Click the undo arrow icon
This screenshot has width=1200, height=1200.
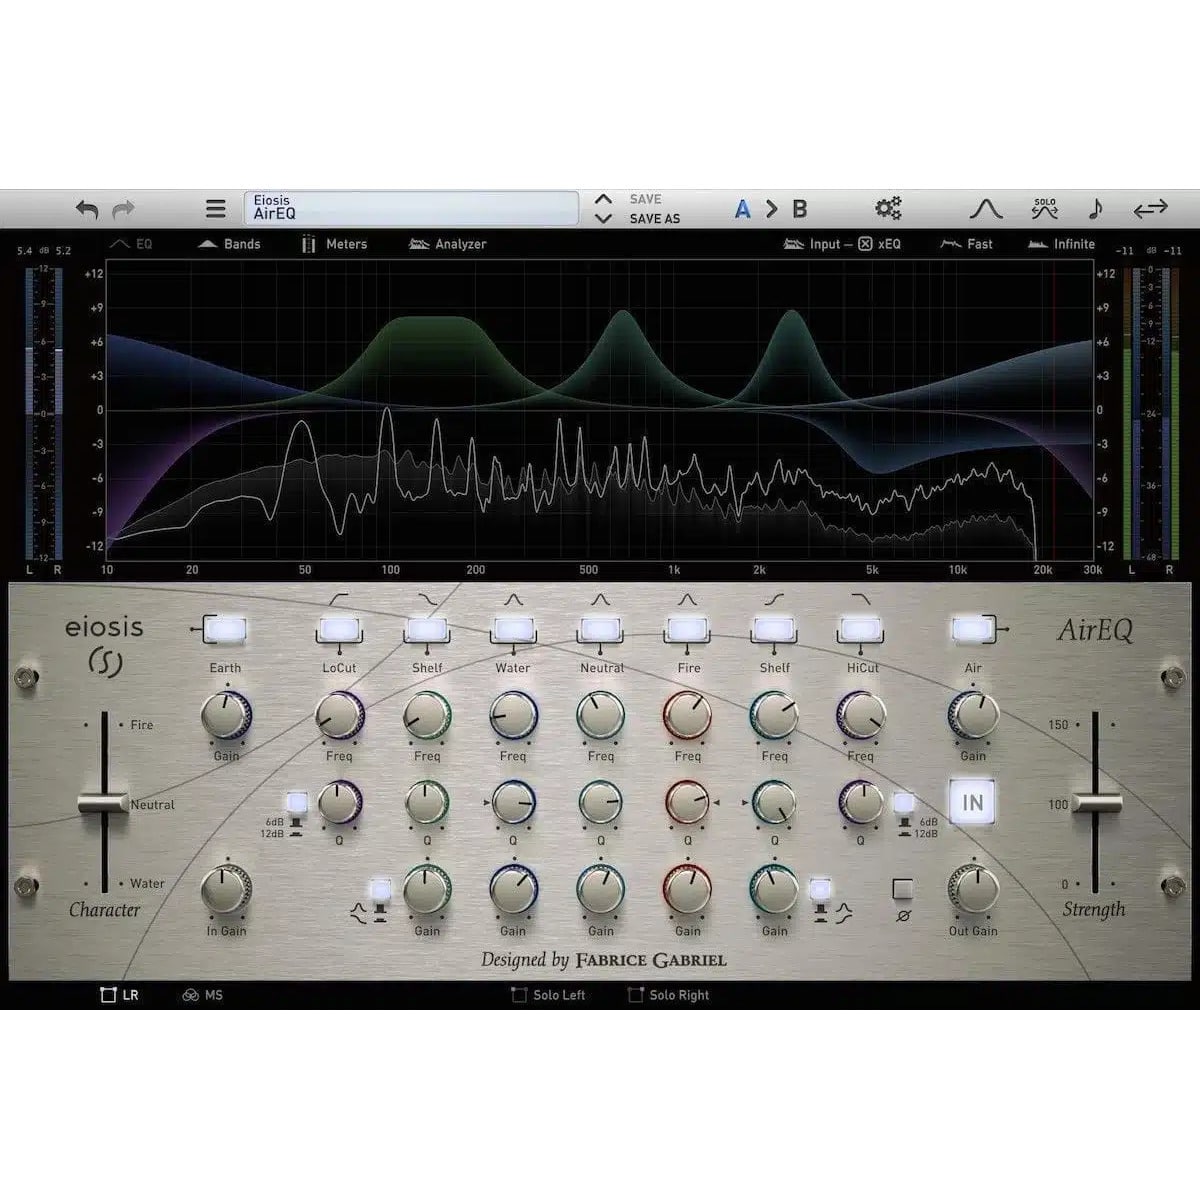pyautogui.click(x=87, y=210)
